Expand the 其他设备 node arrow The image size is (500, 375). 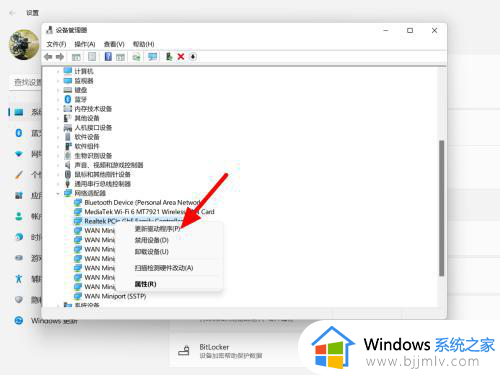[x=58, y=118]
